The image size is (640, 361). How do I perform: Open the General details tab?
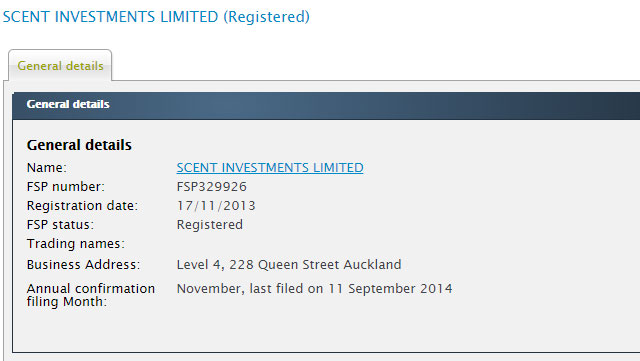(x=60, y=66)
